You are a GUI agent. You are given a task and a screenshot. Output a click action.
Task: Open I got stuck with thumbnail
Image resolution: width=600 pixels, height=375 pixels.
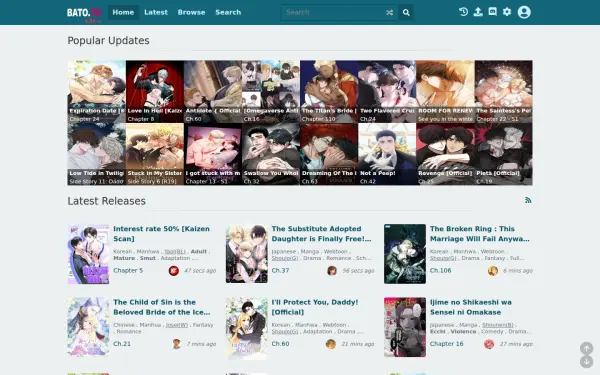[213, 154]
